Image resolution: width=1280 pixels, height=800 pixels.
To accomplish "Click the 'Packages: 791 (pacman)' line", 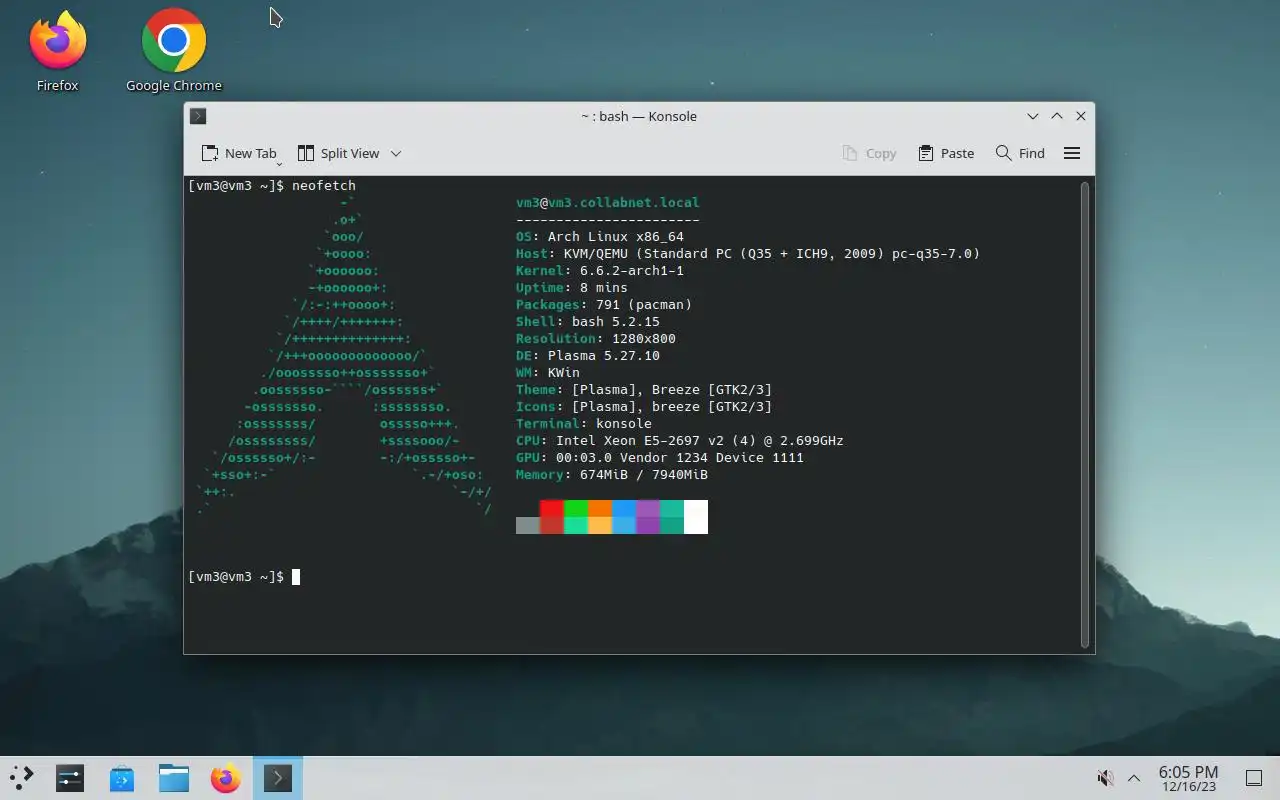I will [604, 305].
